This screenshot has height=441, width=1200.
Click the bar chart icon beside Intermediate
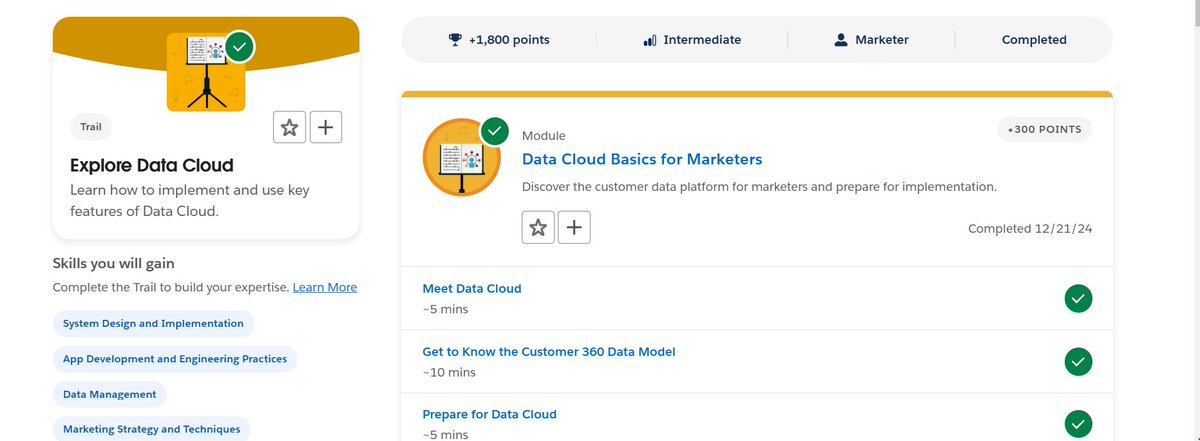point(650,40)
